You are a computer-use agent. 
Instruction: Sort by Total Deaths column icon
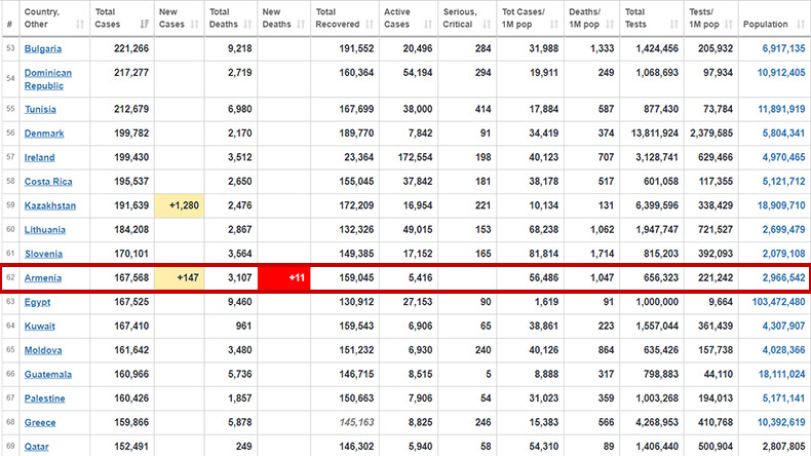click(x=248, y=24)
